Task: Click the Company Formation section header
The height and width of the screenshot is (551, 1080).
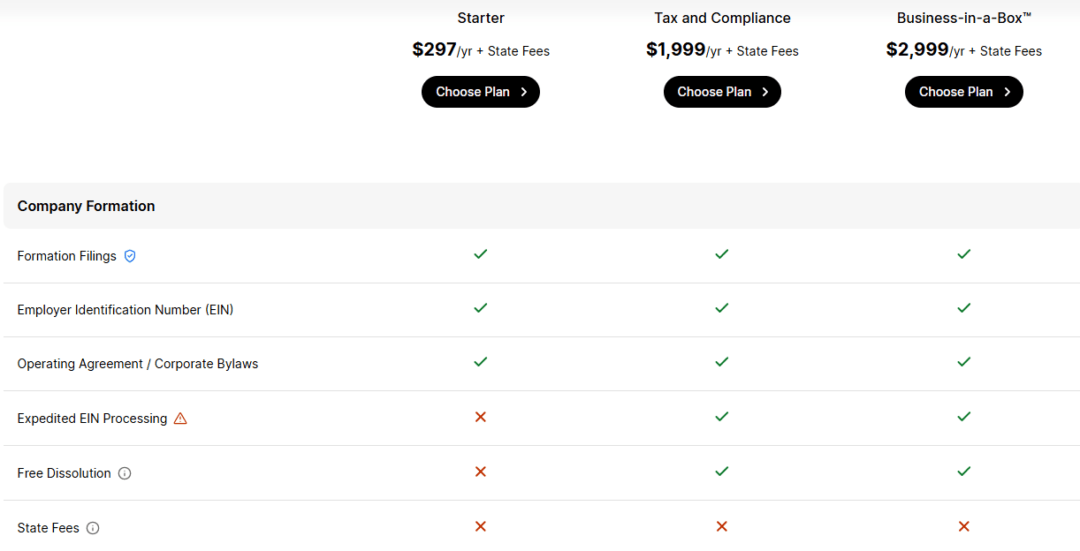Action: pyautogui.click(x=86, y=206)
